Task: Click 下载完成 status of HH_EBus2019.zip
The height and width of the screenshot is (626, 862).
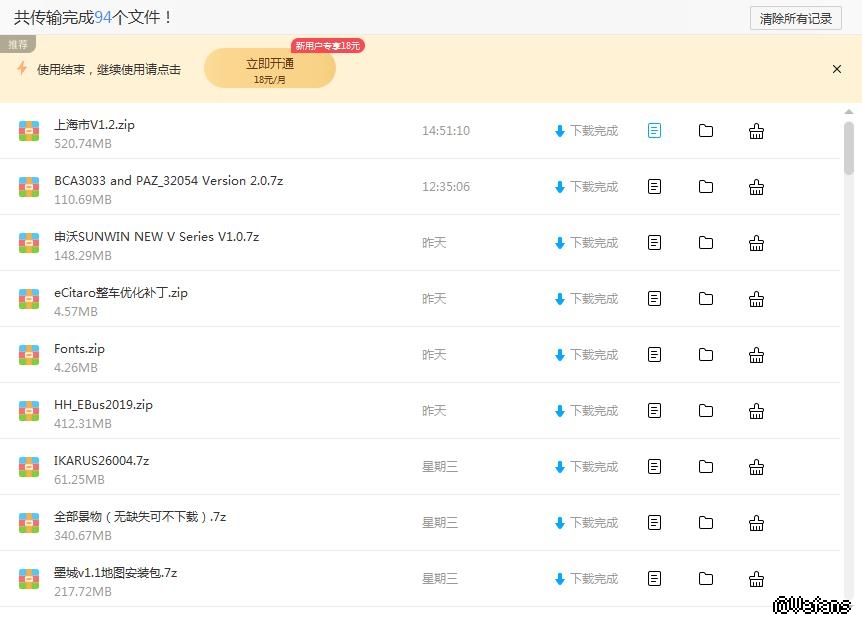Action: click(587, 411)
